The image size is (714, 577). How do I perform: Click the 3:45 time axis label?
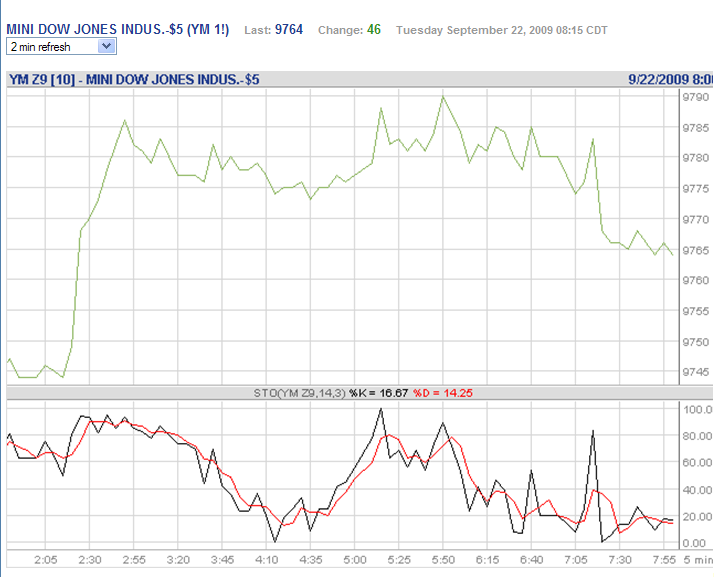point(222,560)
